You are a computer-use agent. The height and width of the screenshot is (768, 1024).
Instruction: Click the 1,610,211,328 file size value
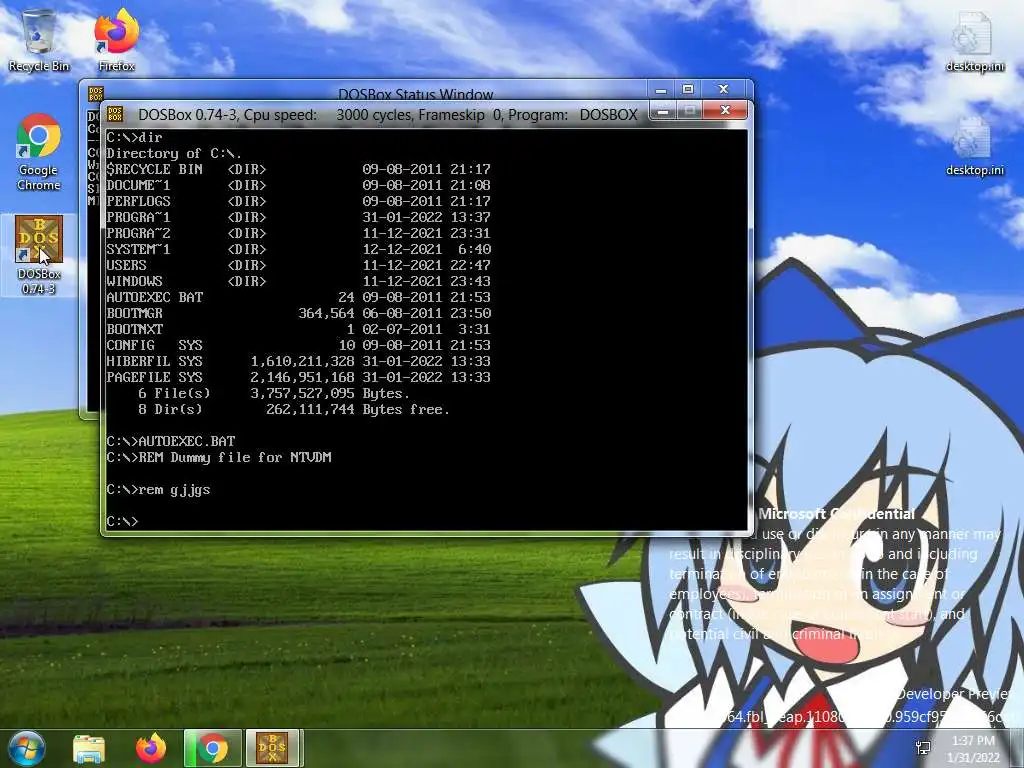pos(302,361)
